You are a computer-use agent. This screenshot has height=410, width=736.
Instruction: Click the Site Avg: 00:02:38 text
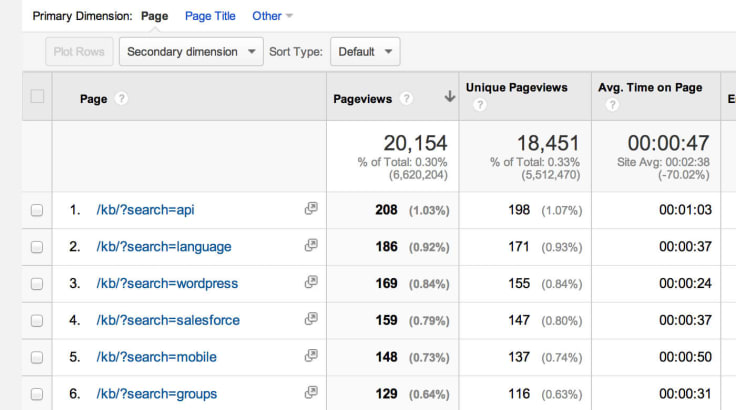coord(663,162)
